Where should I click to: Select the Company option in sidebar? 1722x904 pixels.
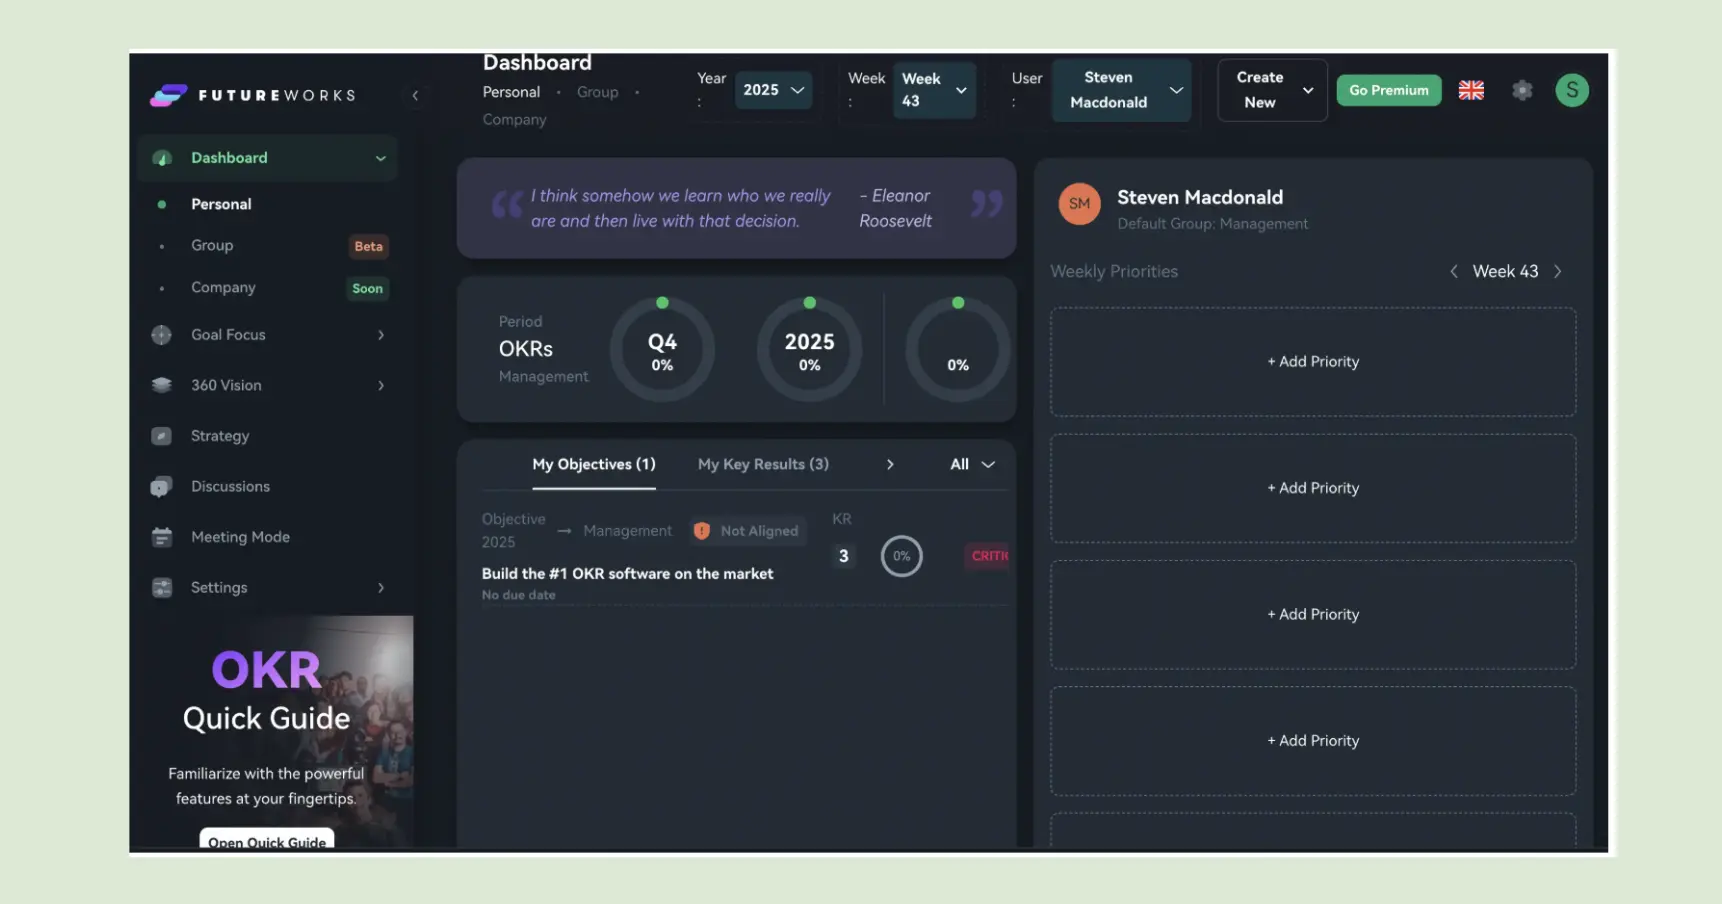222,287
